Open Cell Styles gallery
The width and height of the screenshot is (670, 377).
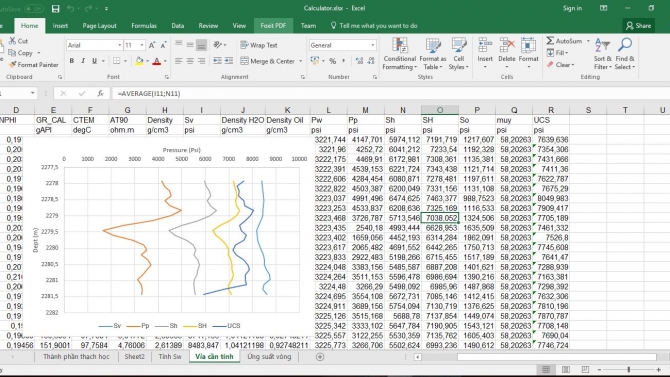pos(458,54)
